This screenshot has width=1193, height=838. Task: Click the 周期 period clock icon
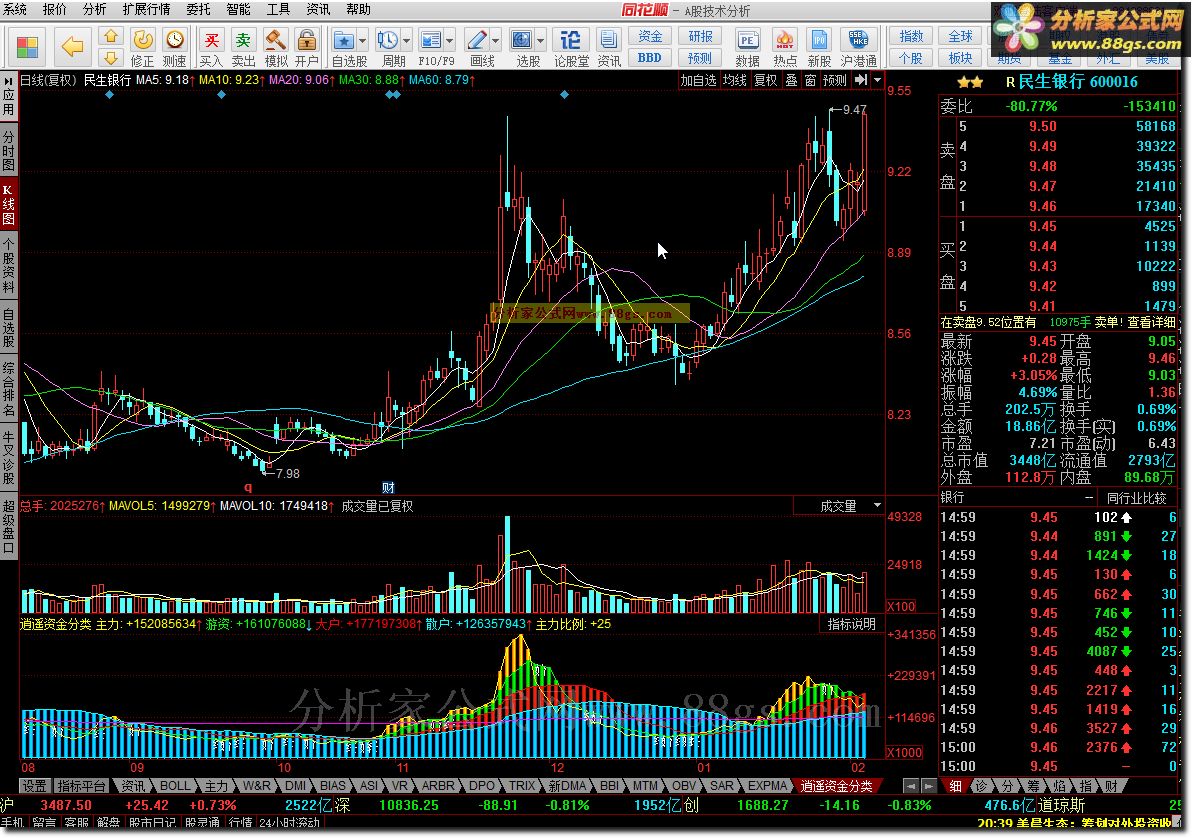[387, 40]
